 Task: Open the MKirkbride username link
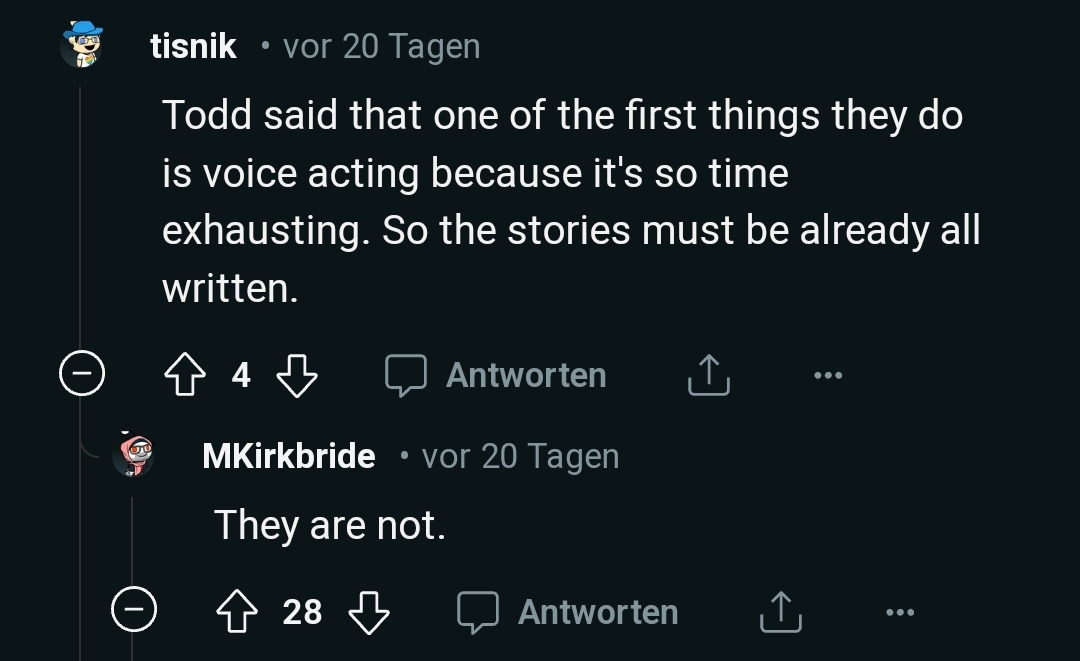click(x=289, y=456)
